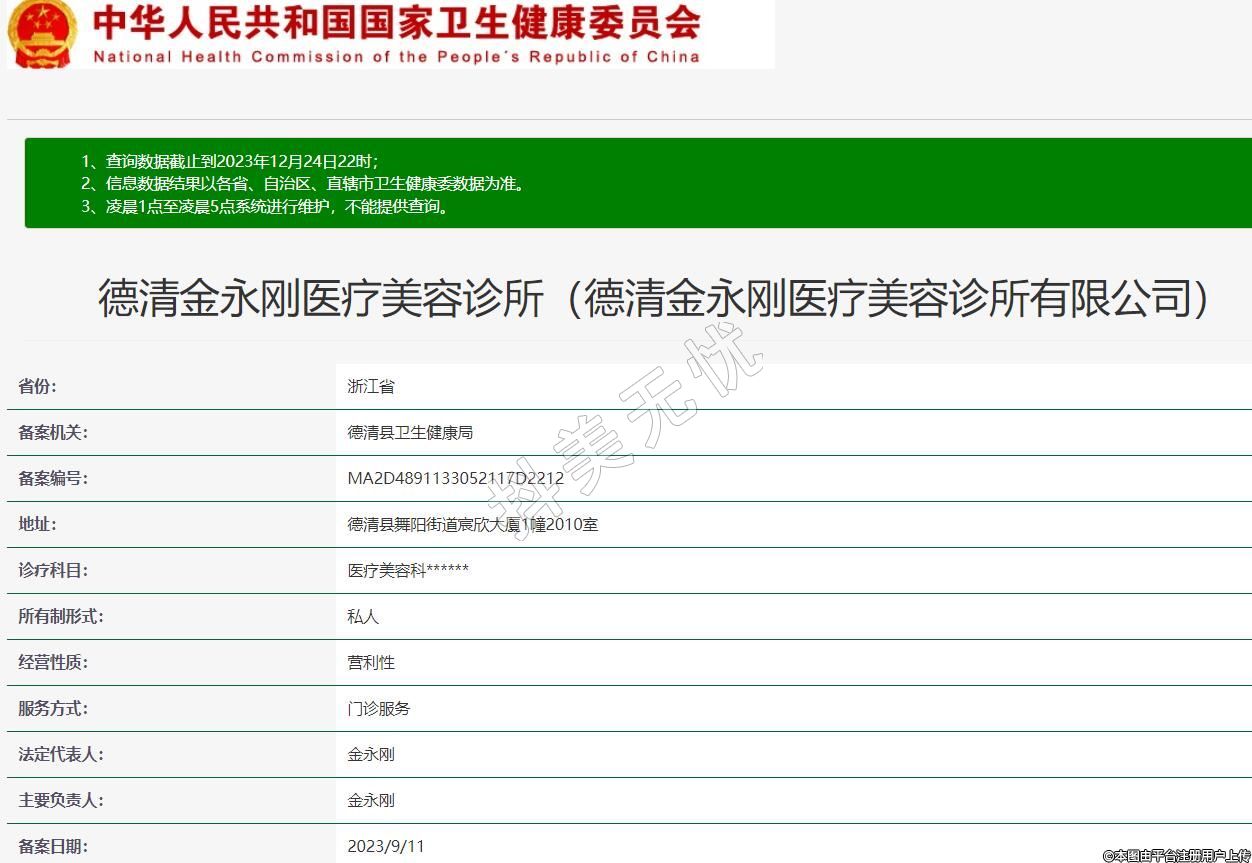Screen dimensions: 1252x863
Task: Click the registration number MA2D4891133052117D2212
Action: point(455,478)
